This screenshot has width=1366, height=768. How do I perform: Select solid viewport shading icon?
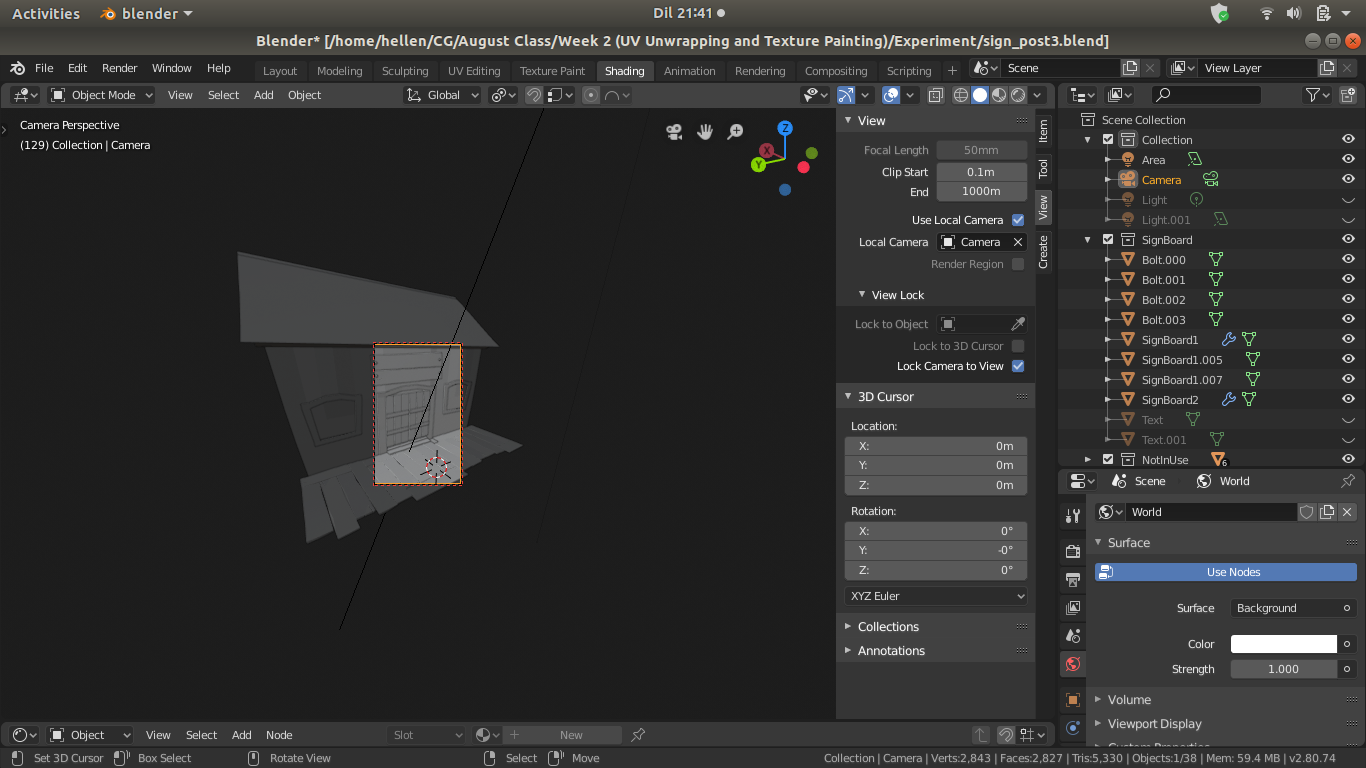(x=980, y=95)
